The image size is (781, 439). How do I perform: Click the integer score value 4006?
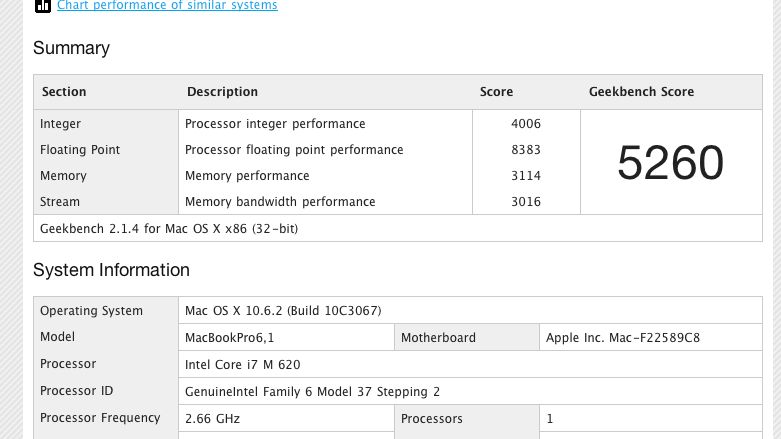point(525,124)
